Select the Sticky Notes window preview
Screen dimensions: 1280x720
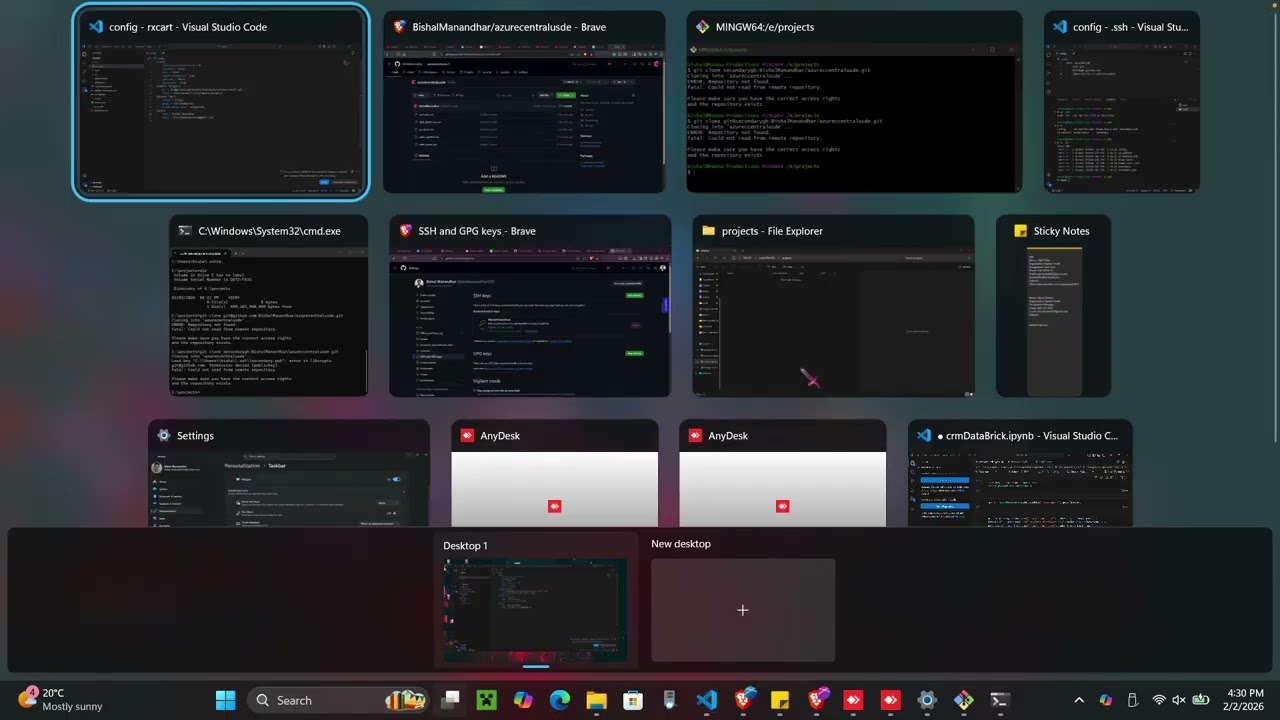point(1053,306)
